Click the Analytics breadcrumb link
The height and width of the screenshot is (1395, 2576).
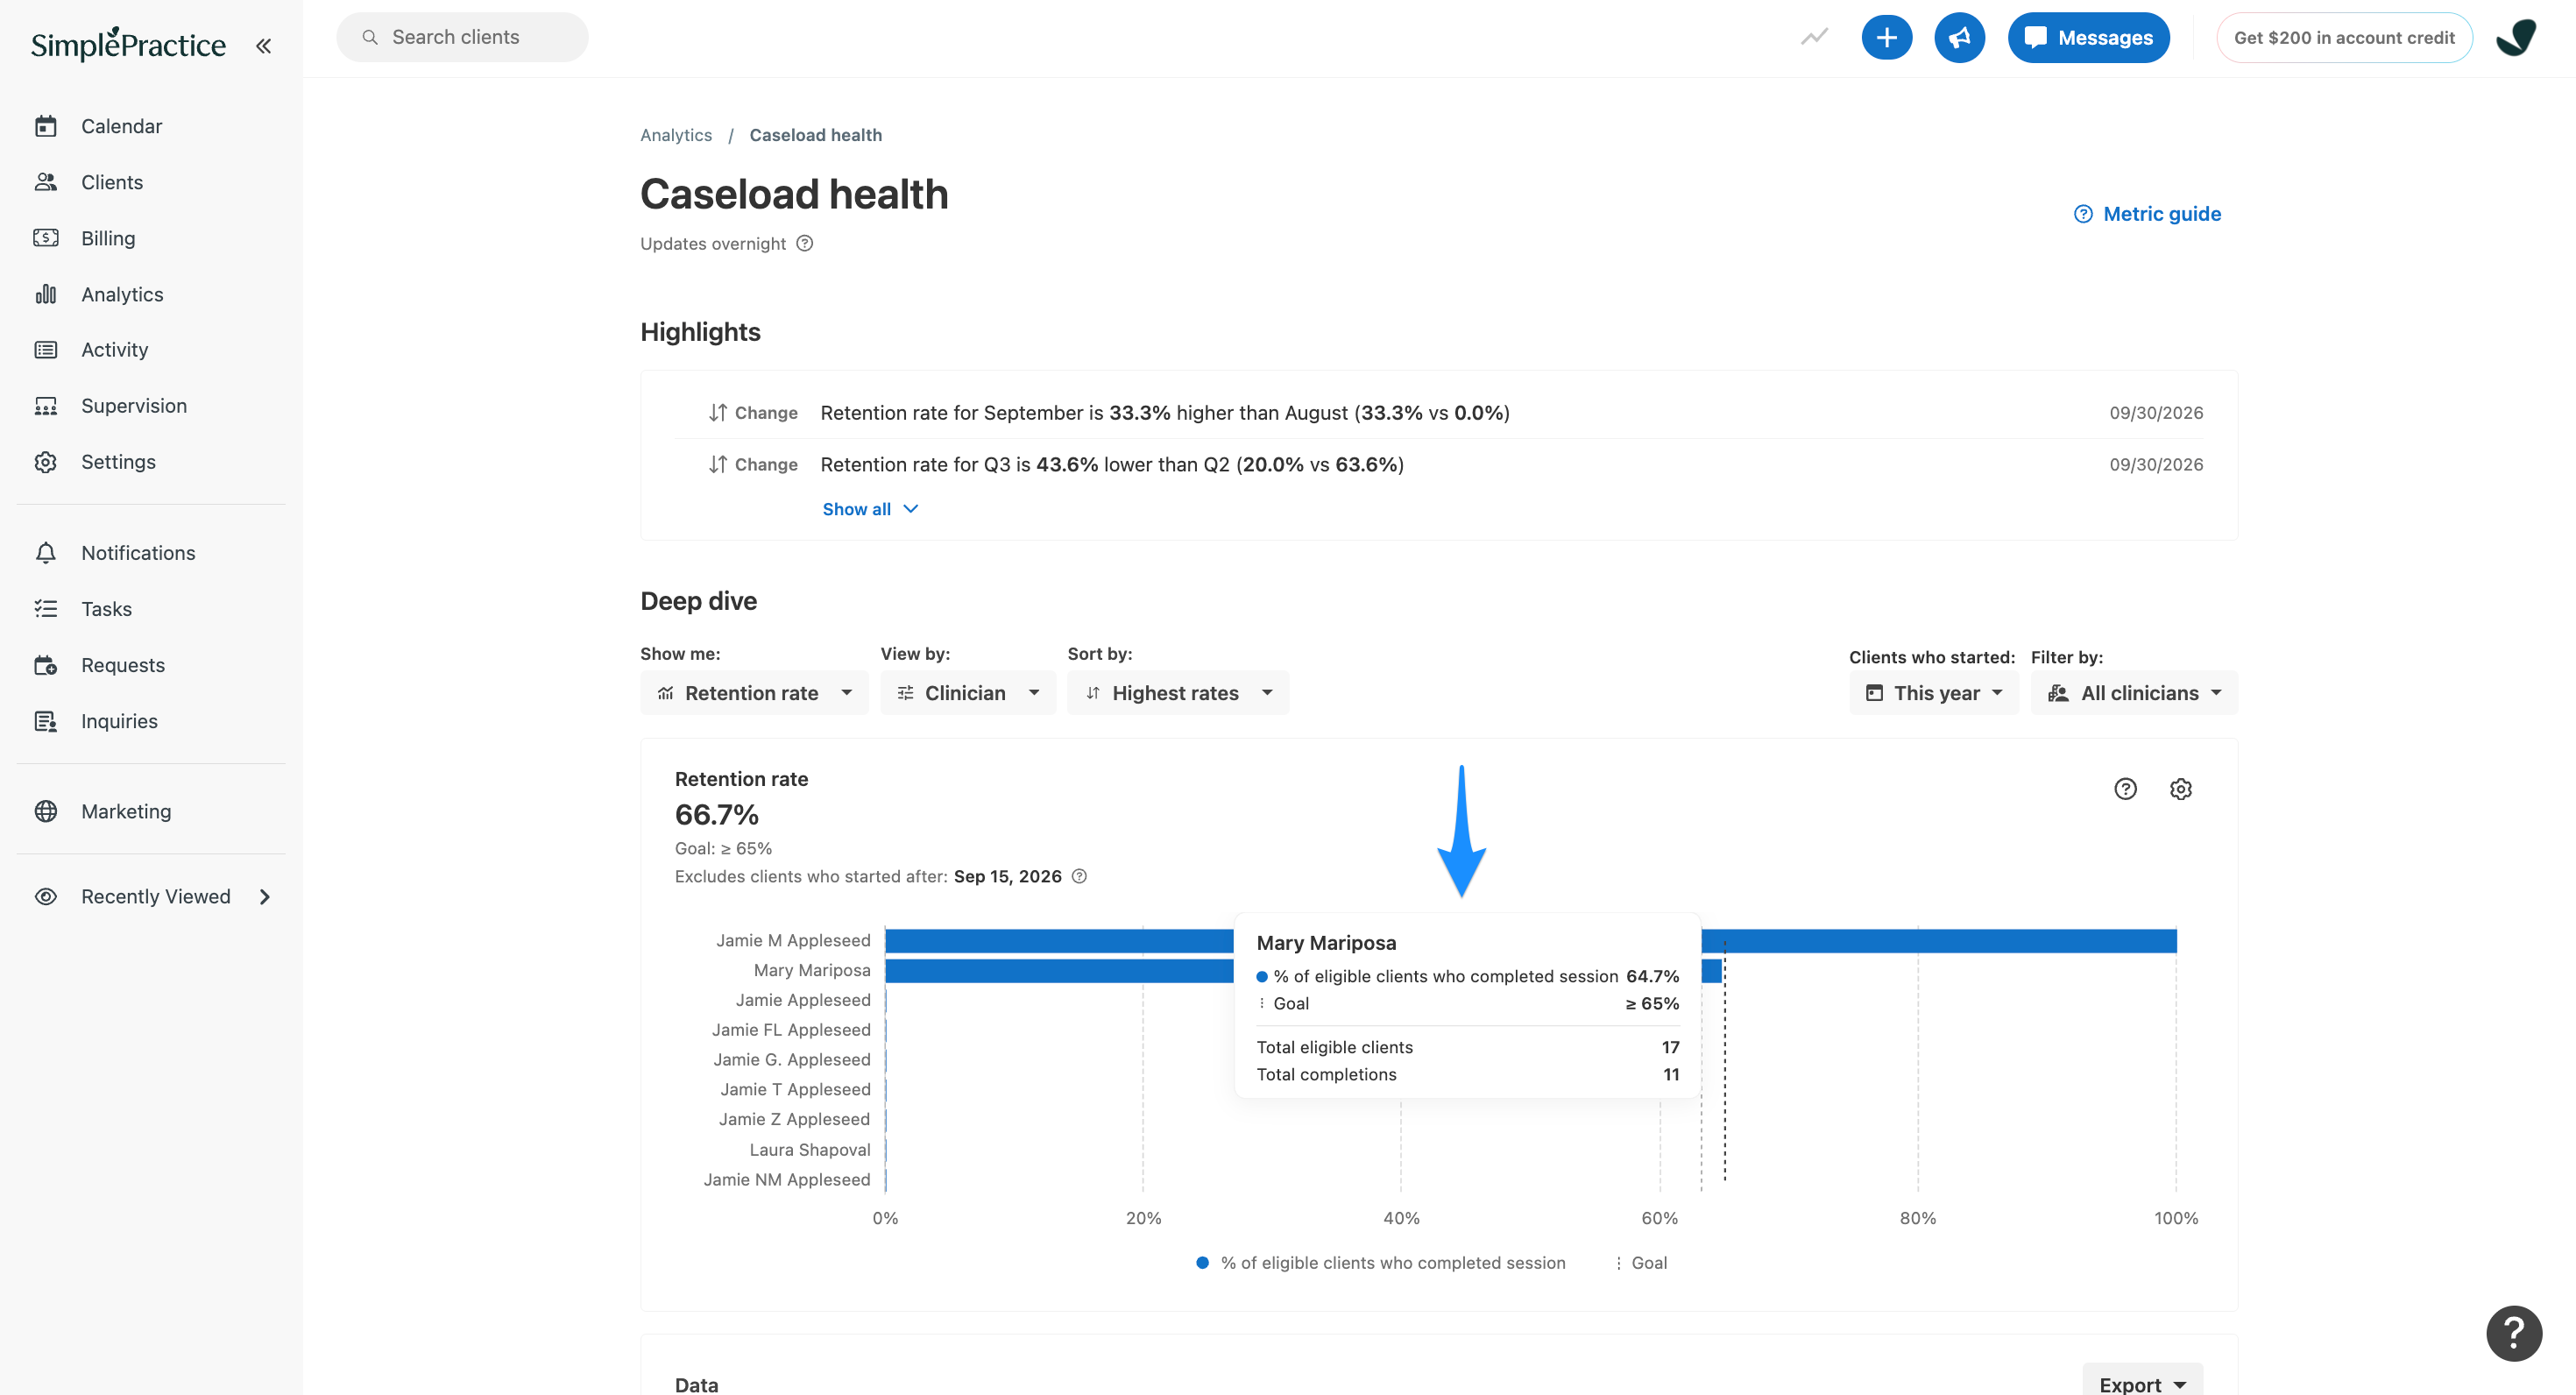[x=676, y=135]
